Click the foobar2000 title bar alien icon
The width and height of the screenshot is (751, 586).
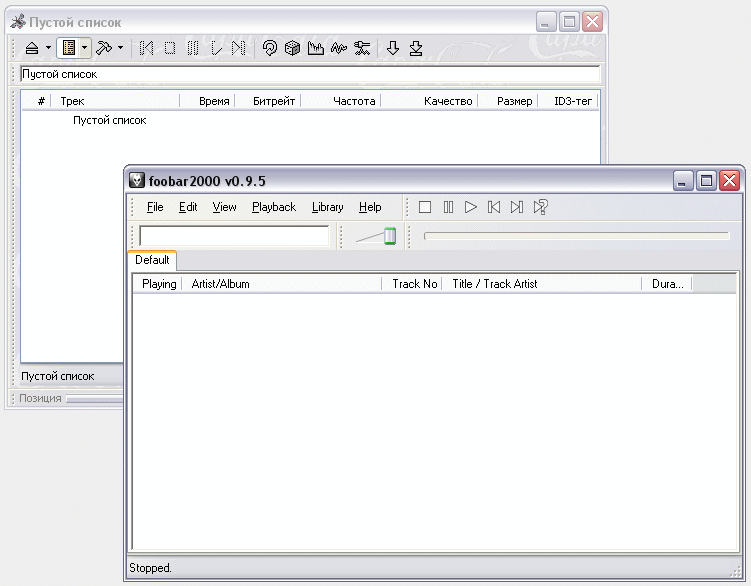[137, 180]
